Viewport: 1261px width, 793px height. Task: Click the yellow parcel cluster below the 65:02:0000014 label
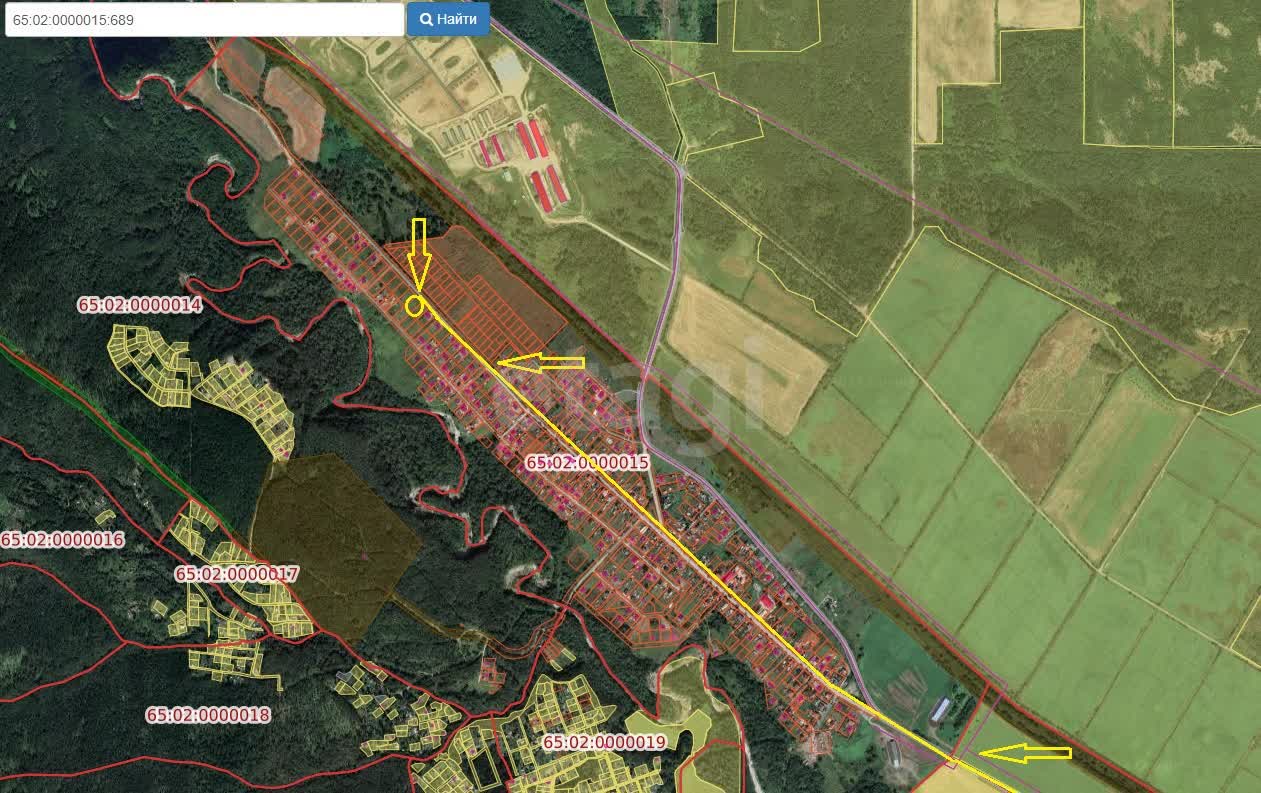click(x=150, y=365)
